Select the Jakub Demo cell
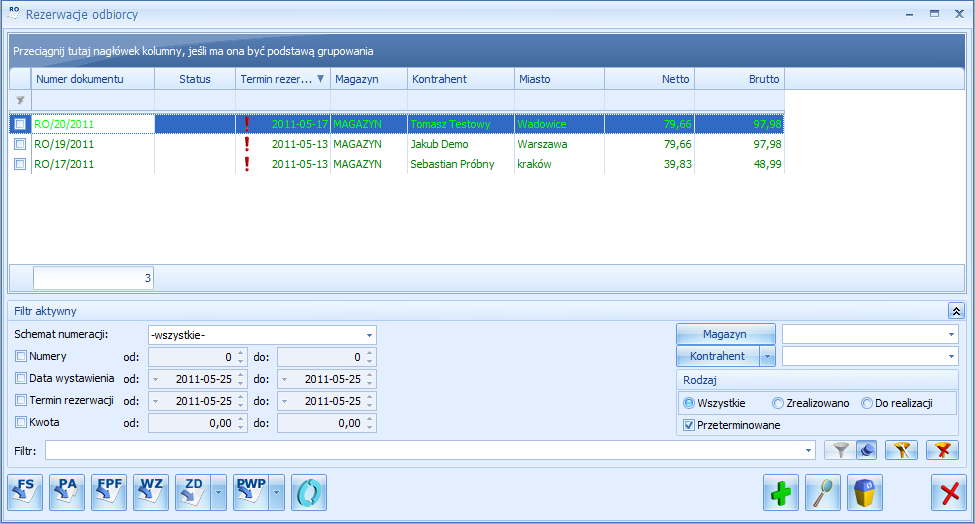 tap(461, 144)
